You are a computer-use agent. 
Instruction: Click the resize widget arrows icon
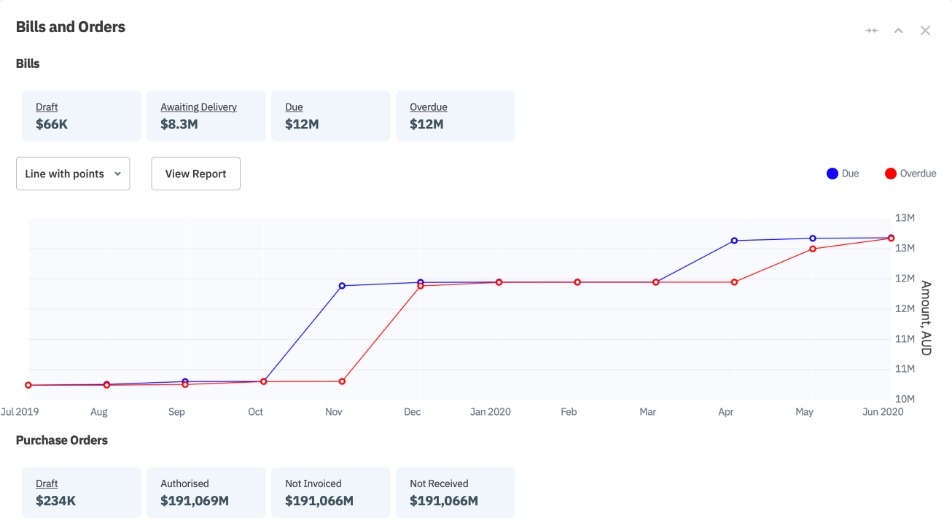coord(871,30)
